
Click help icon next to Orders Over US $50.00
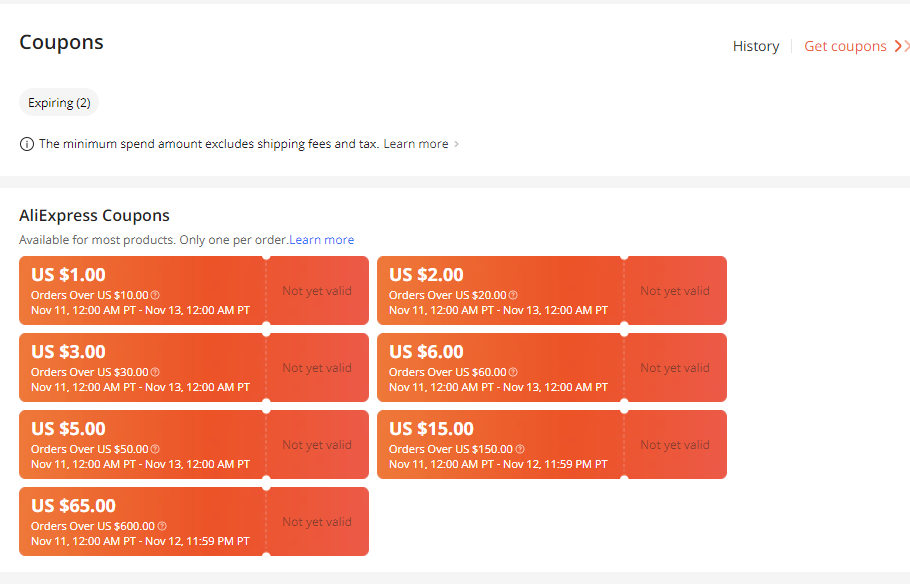(155, 449)
